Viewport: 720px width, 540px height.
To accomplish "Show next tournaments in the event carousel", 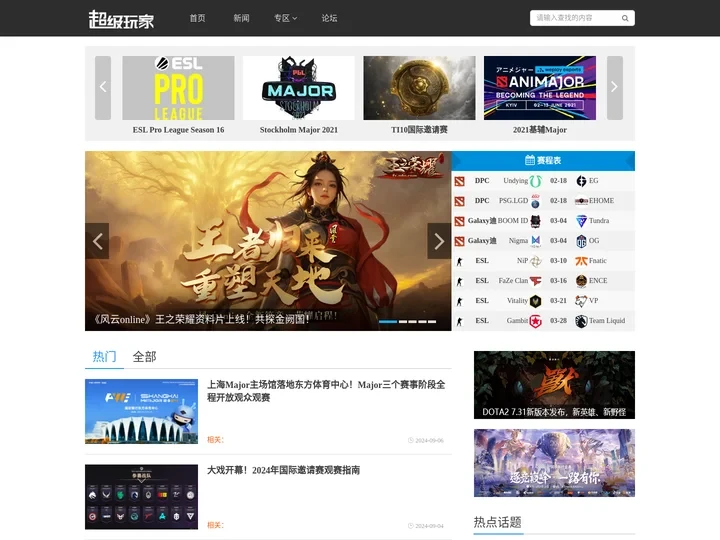I will [x=614, y=88].
